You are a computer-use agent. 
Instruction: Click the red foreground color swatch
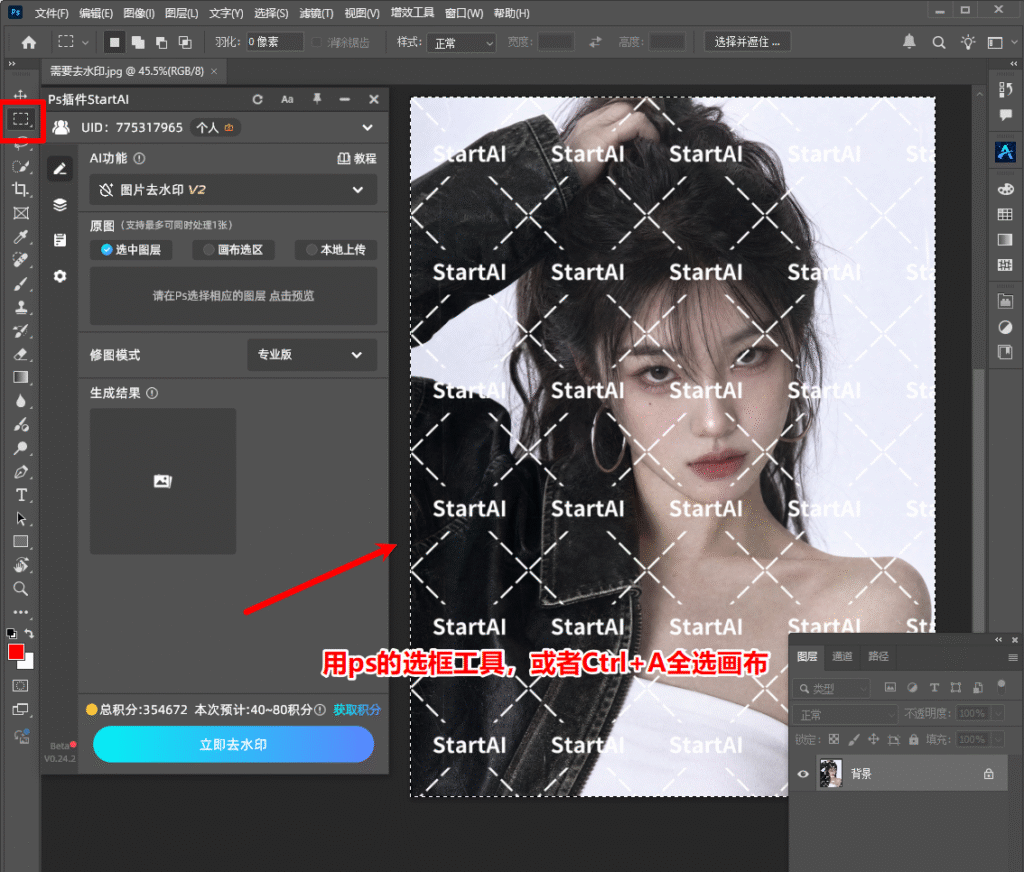click(x=16, y=652)
